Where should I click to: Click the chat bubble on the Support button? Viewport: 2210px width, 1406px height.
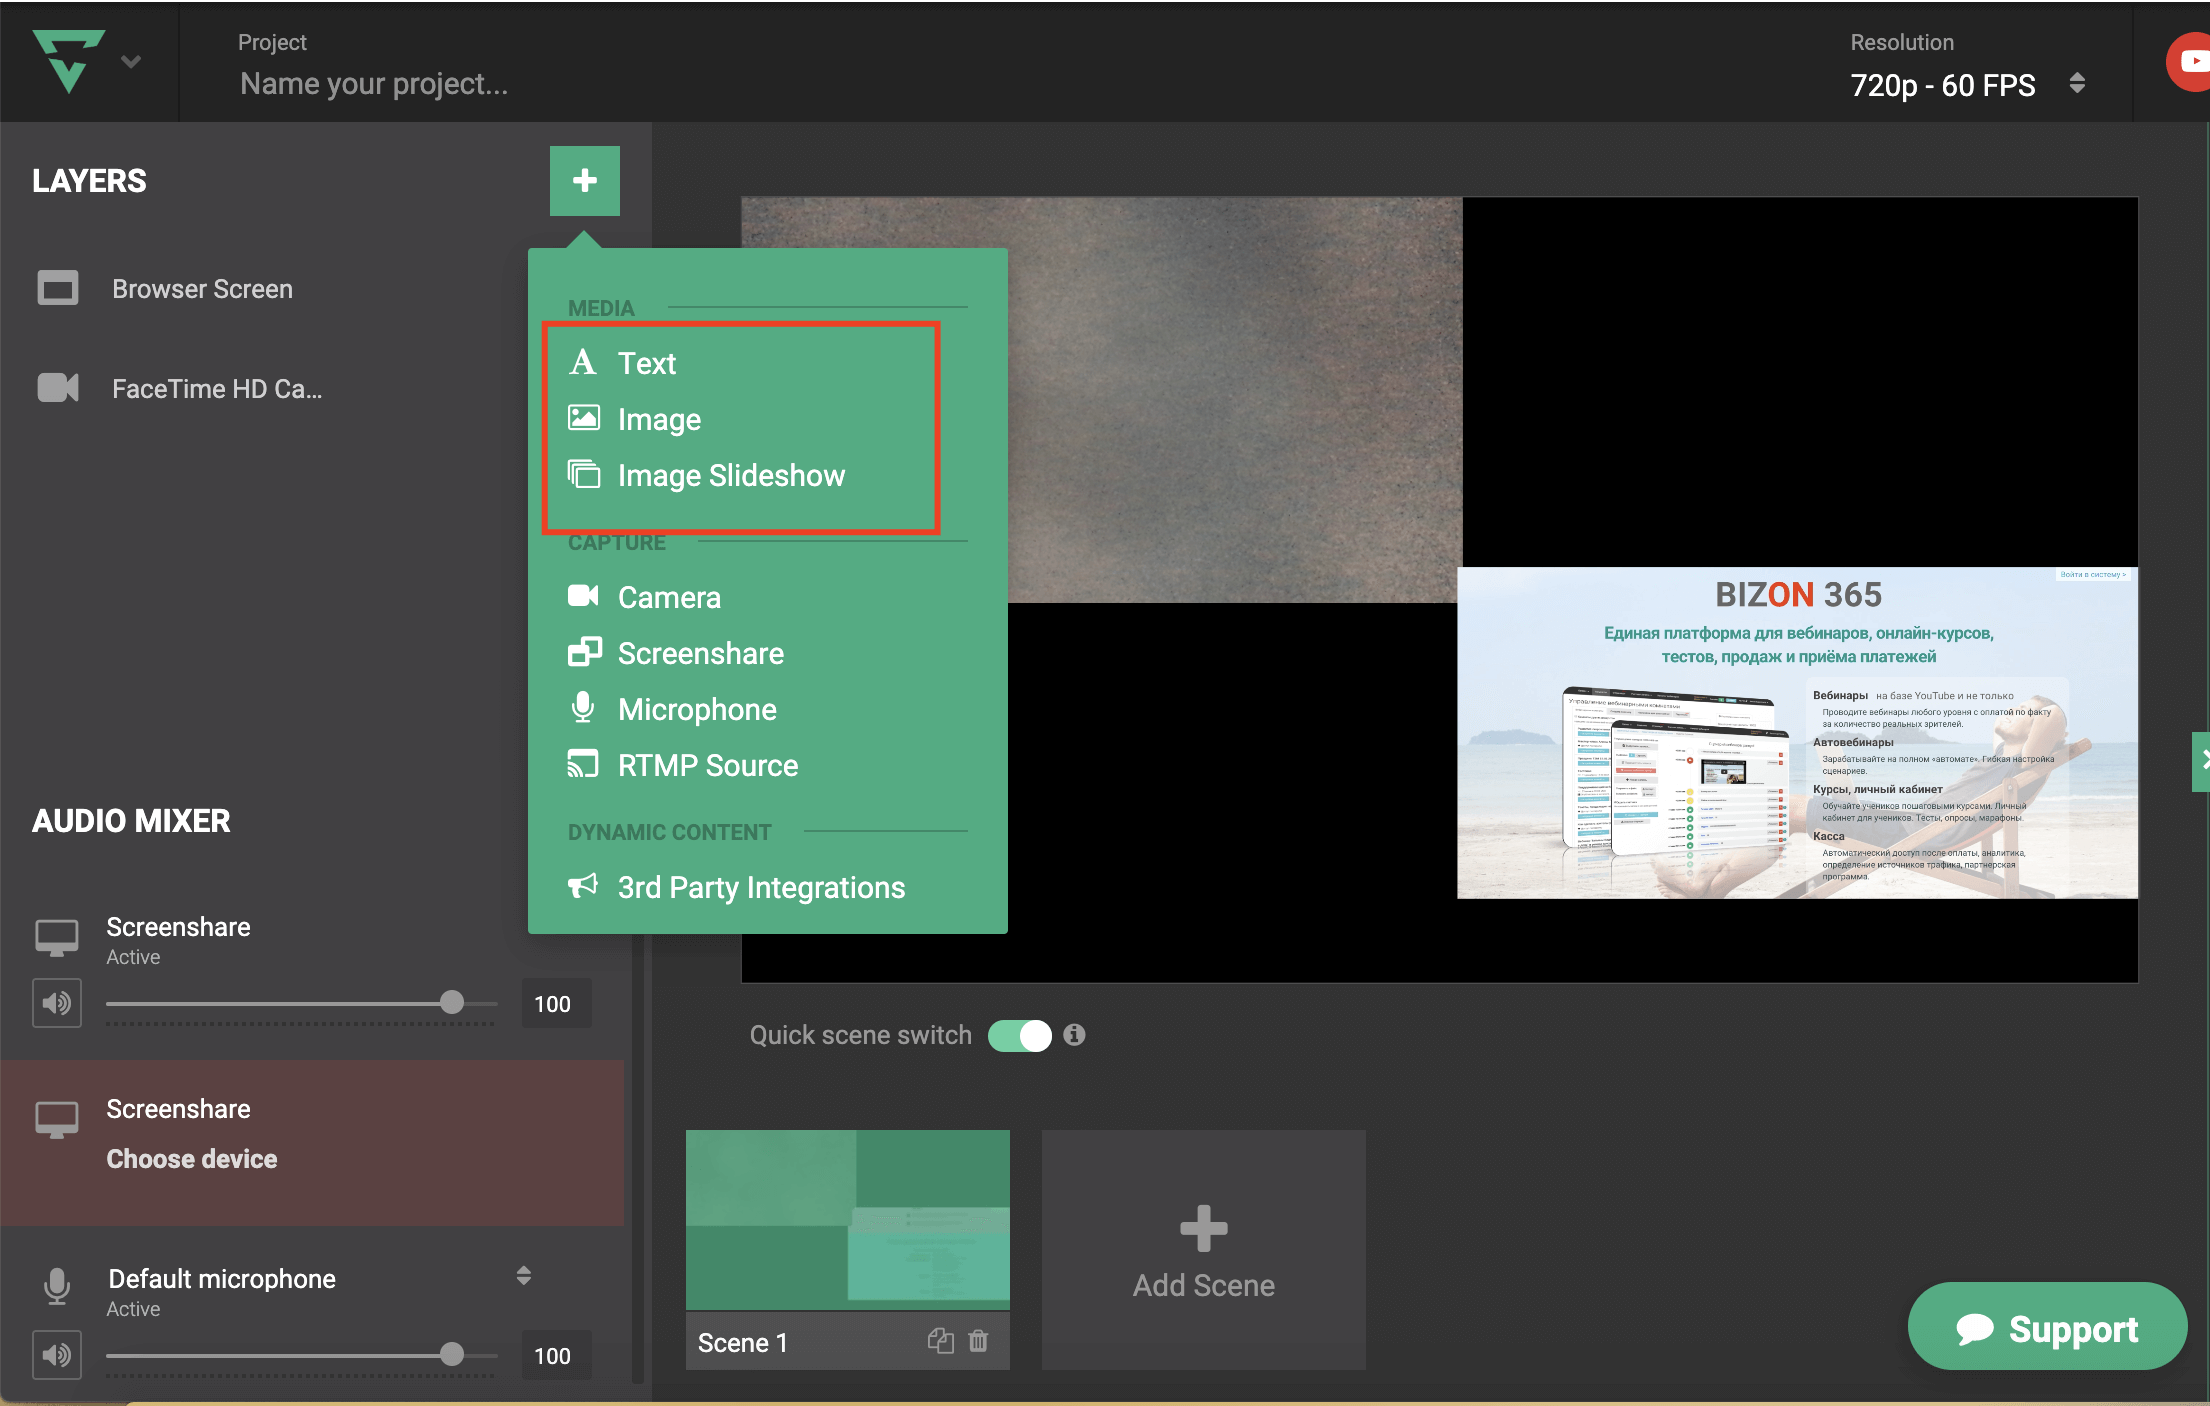click(x=1975, y=1329)
